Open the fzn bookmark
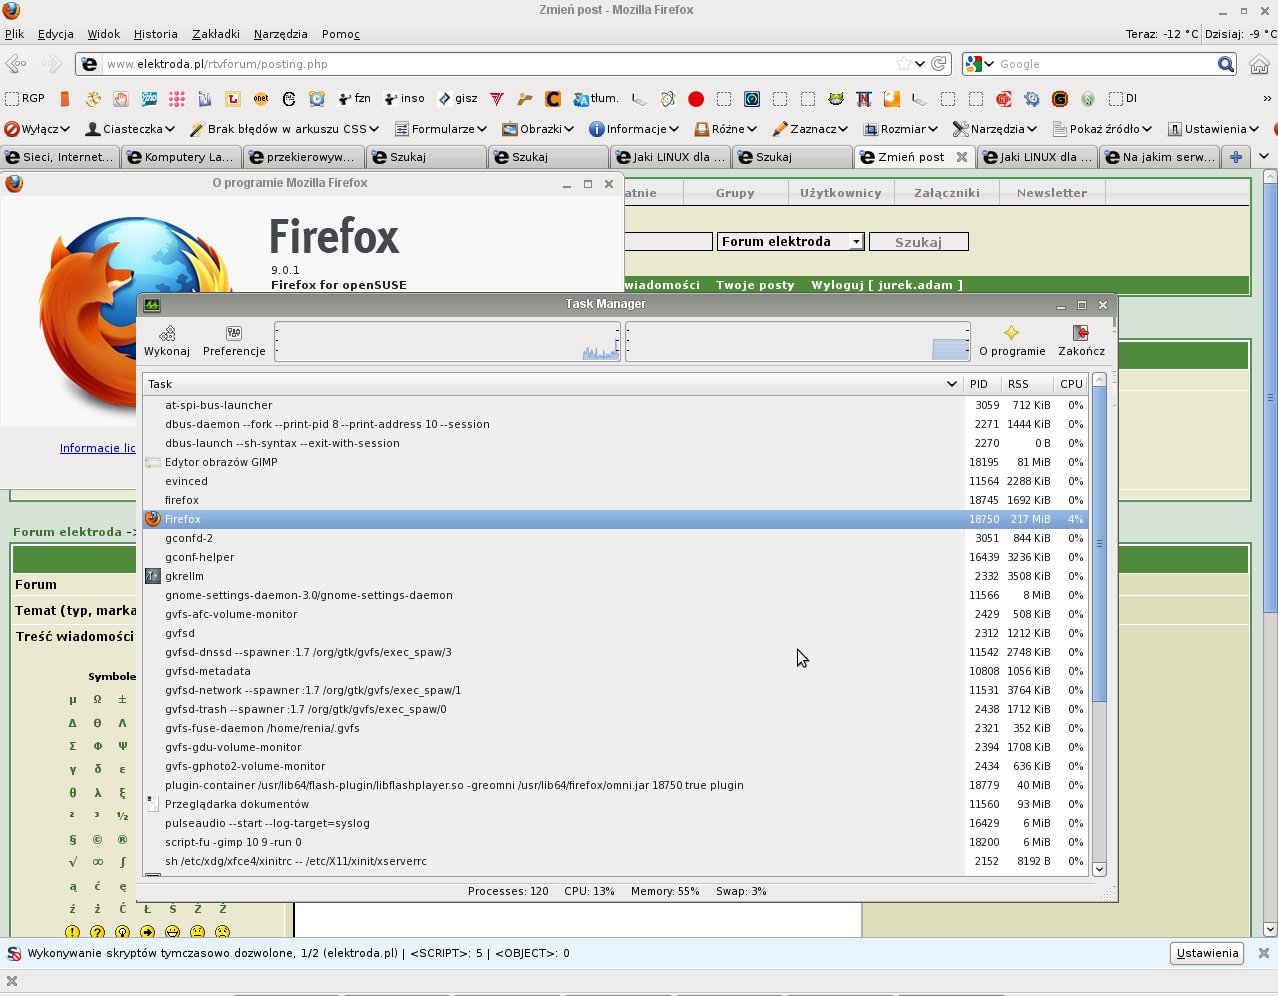The image size is (1278, 996). [x=354, y=99]
